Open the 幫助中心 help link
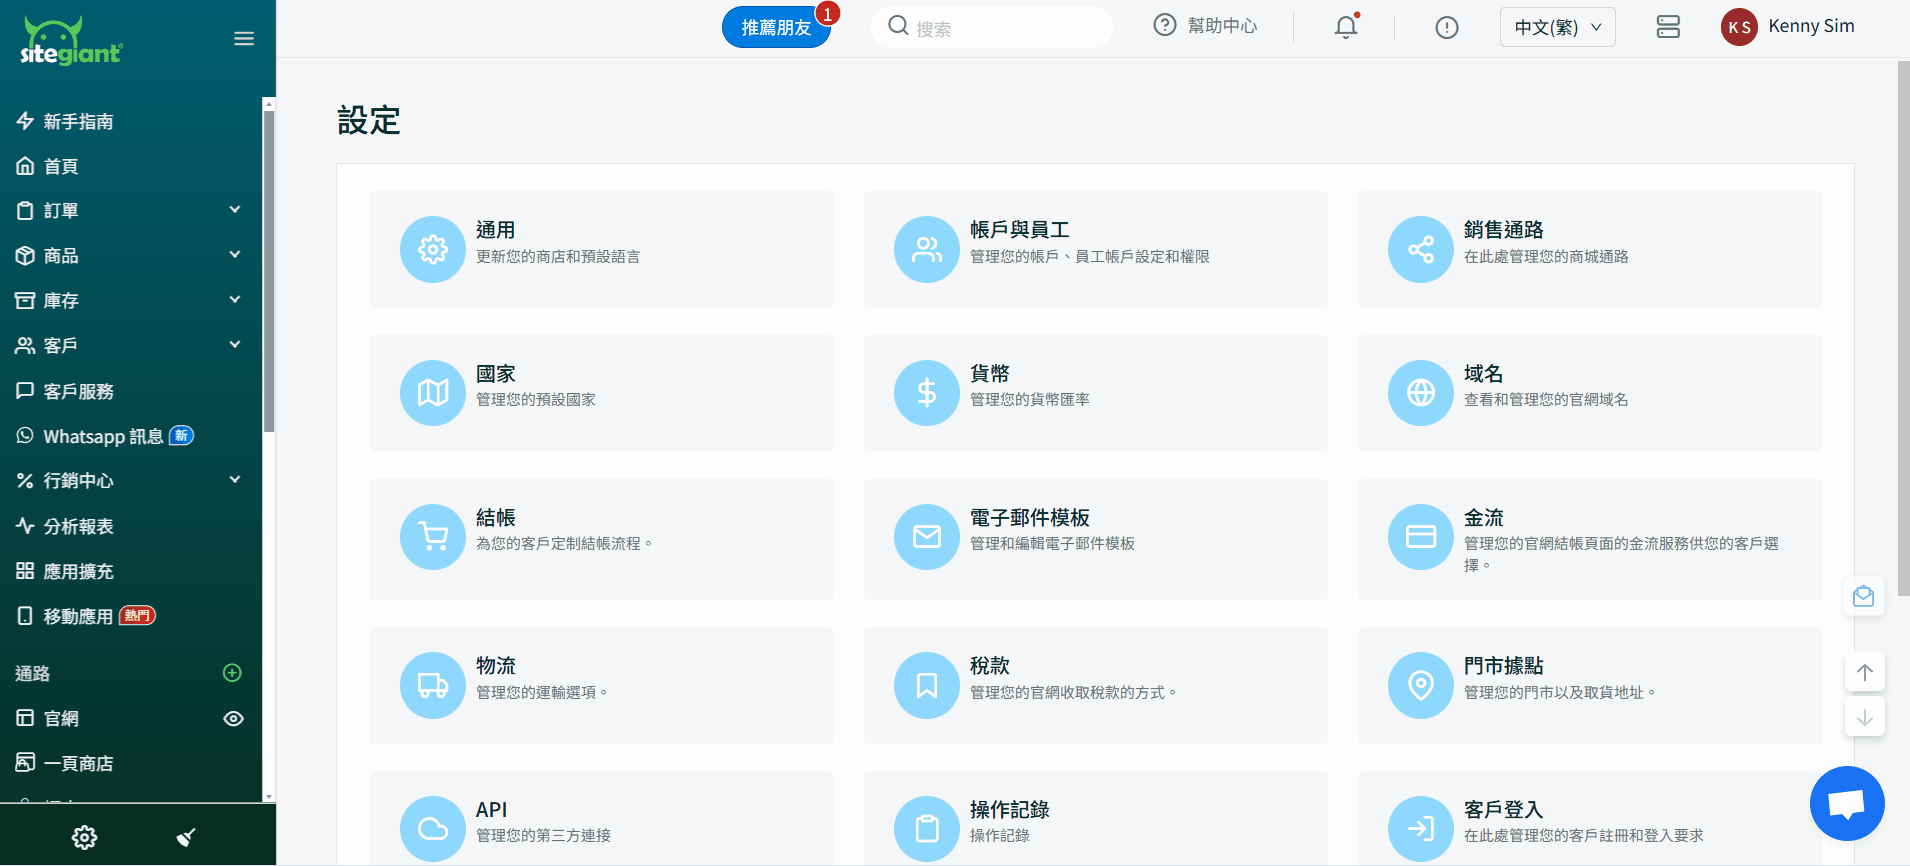This screenshot has width=1910, height=866. pos(1205,26)
